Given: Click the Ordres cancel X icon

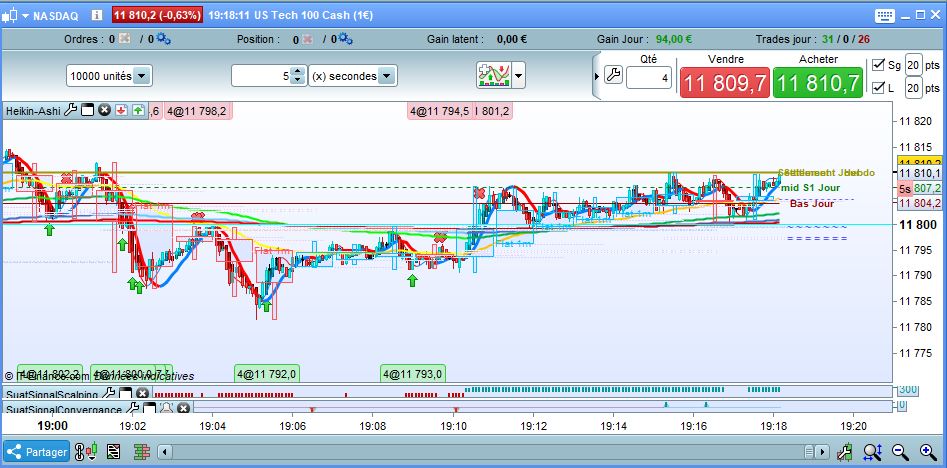Looking at the screenshot, I should [124, 39].
